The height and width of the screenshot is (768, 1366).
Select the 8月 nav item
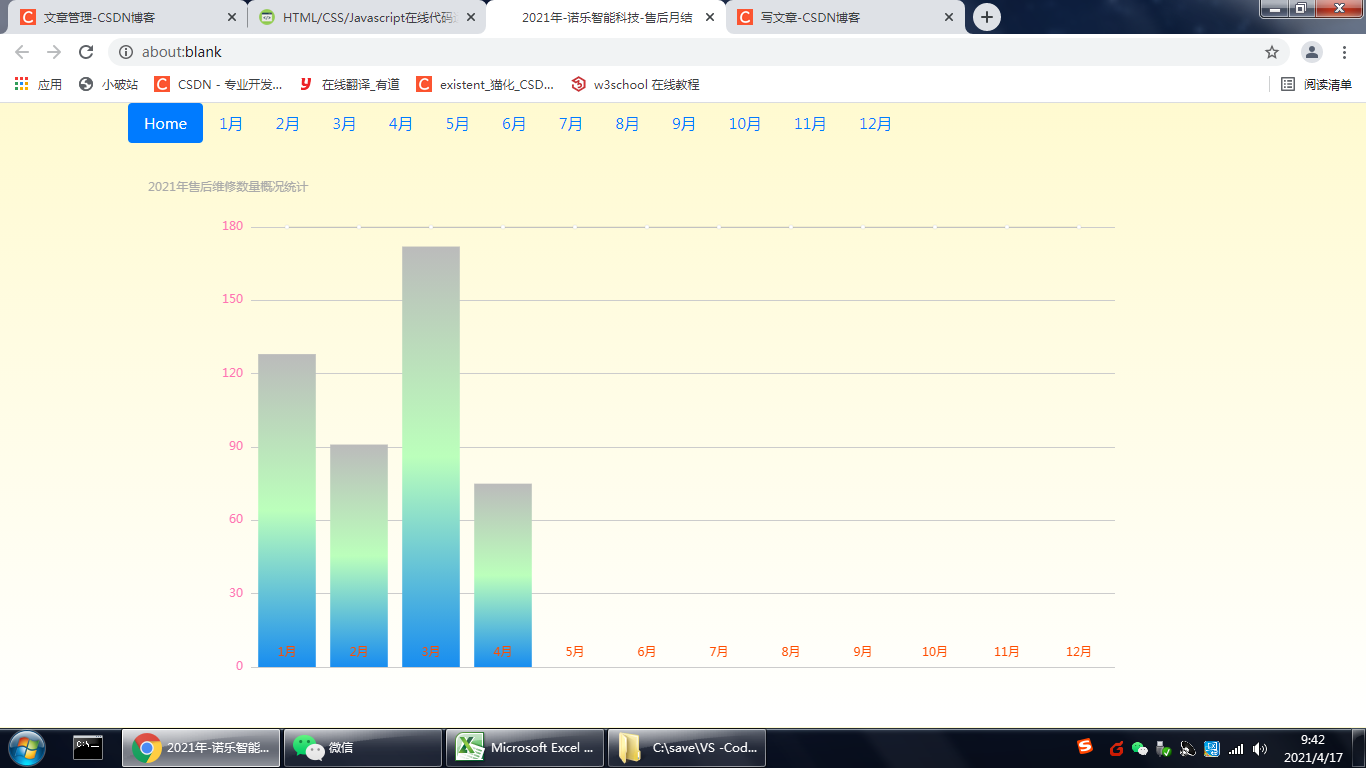pos(627,123)
